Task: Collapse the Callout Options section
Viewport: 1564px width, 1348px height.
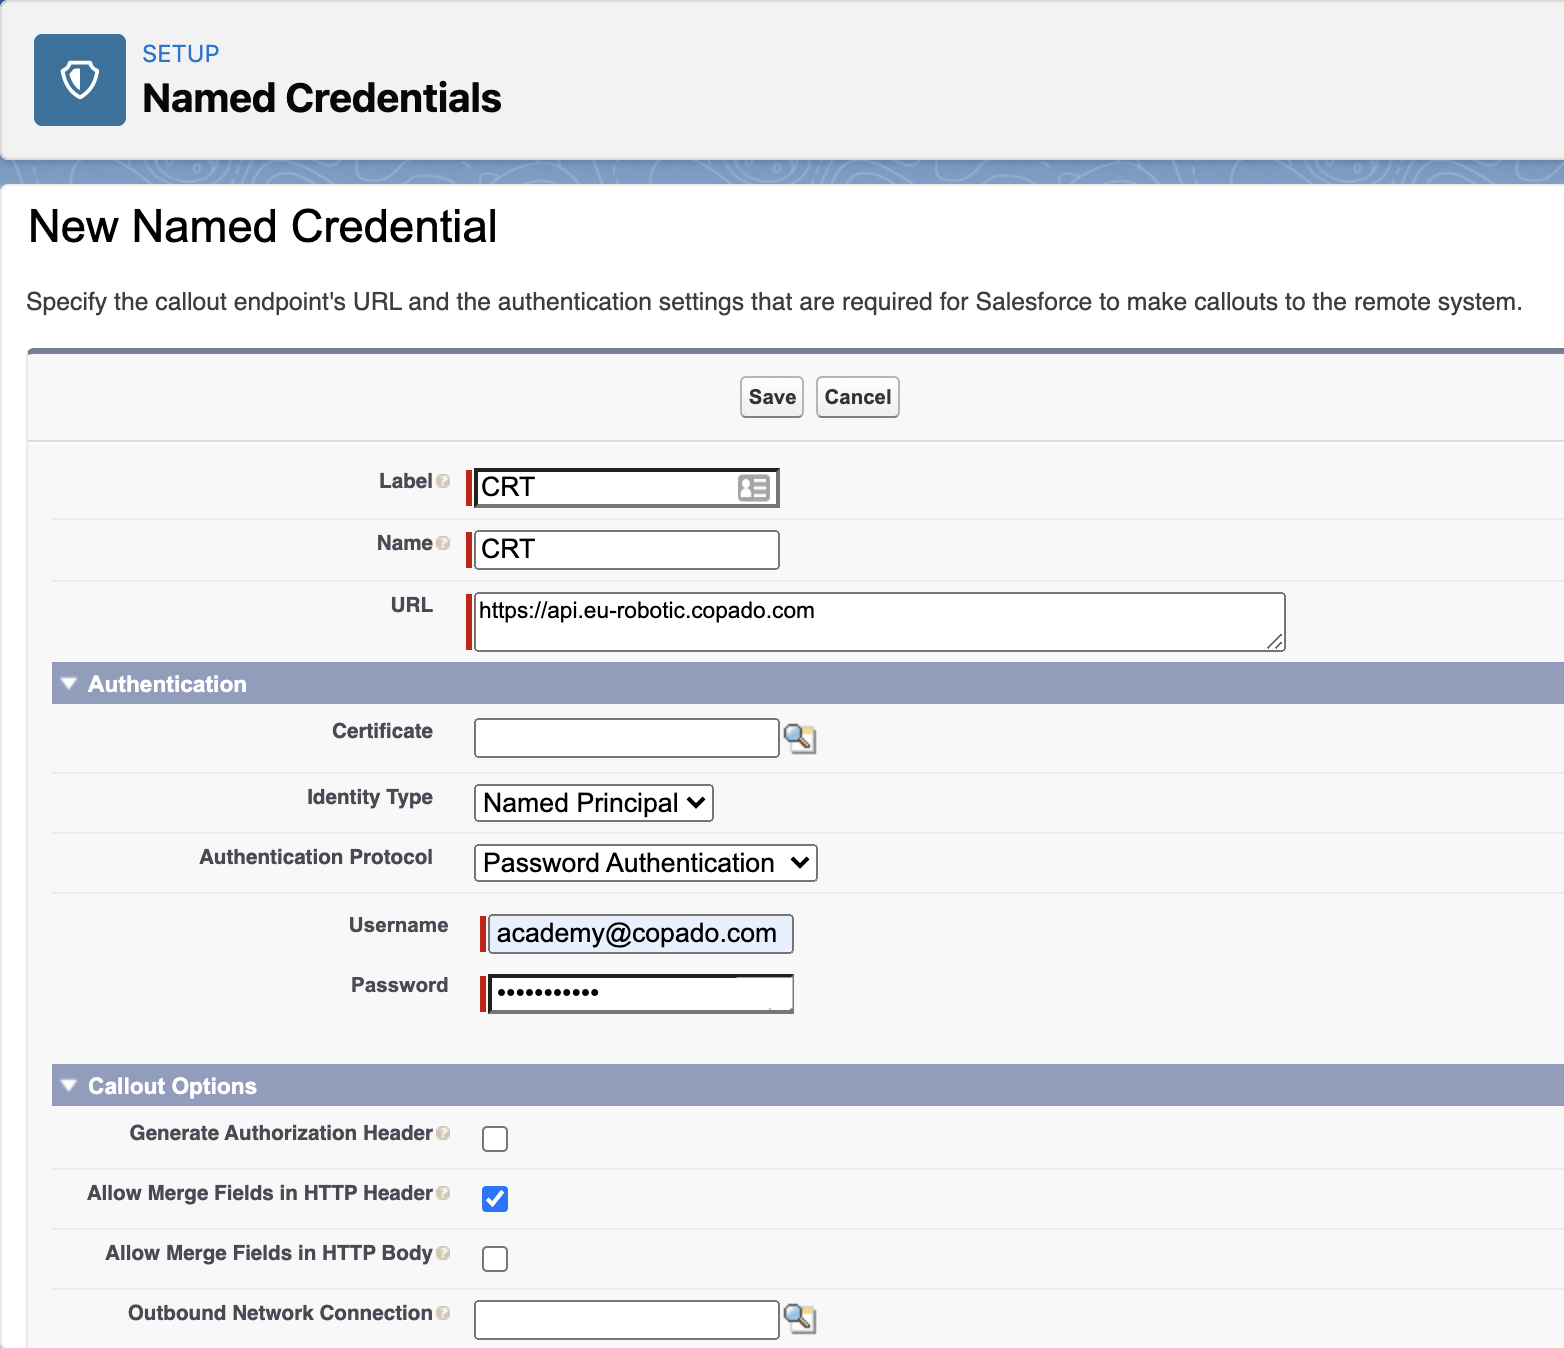Action: 69,1086
